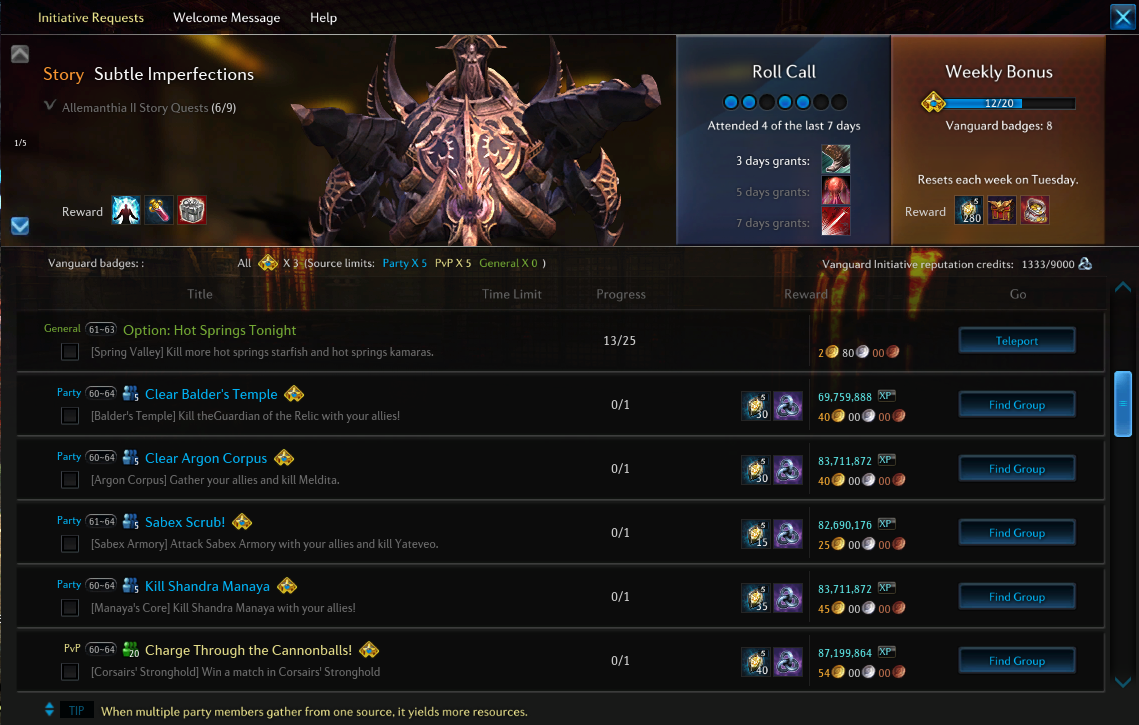Click the request list scroll-down chevron

pyautogui.click(x=1123, y=682)
